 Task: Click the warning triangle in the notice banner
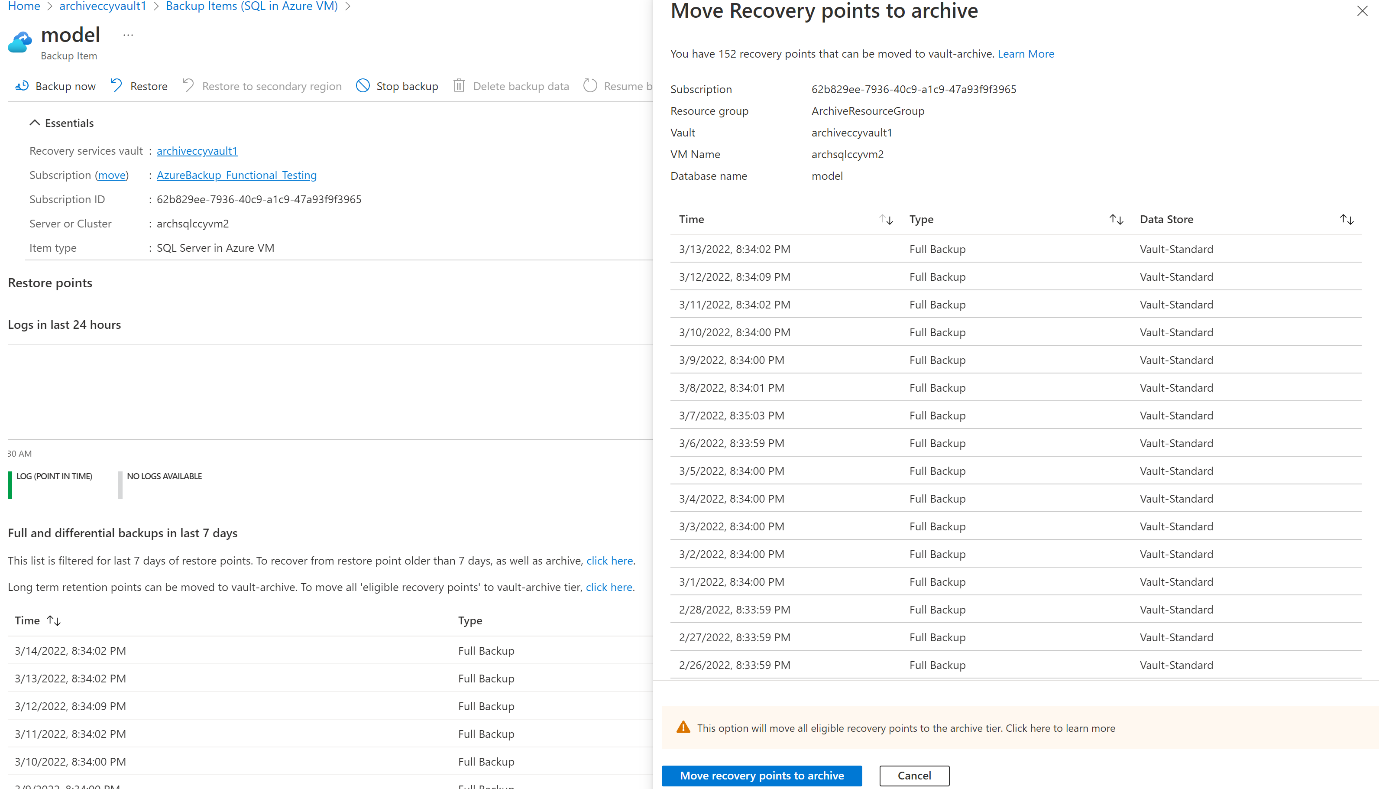(x=684, y=728)
